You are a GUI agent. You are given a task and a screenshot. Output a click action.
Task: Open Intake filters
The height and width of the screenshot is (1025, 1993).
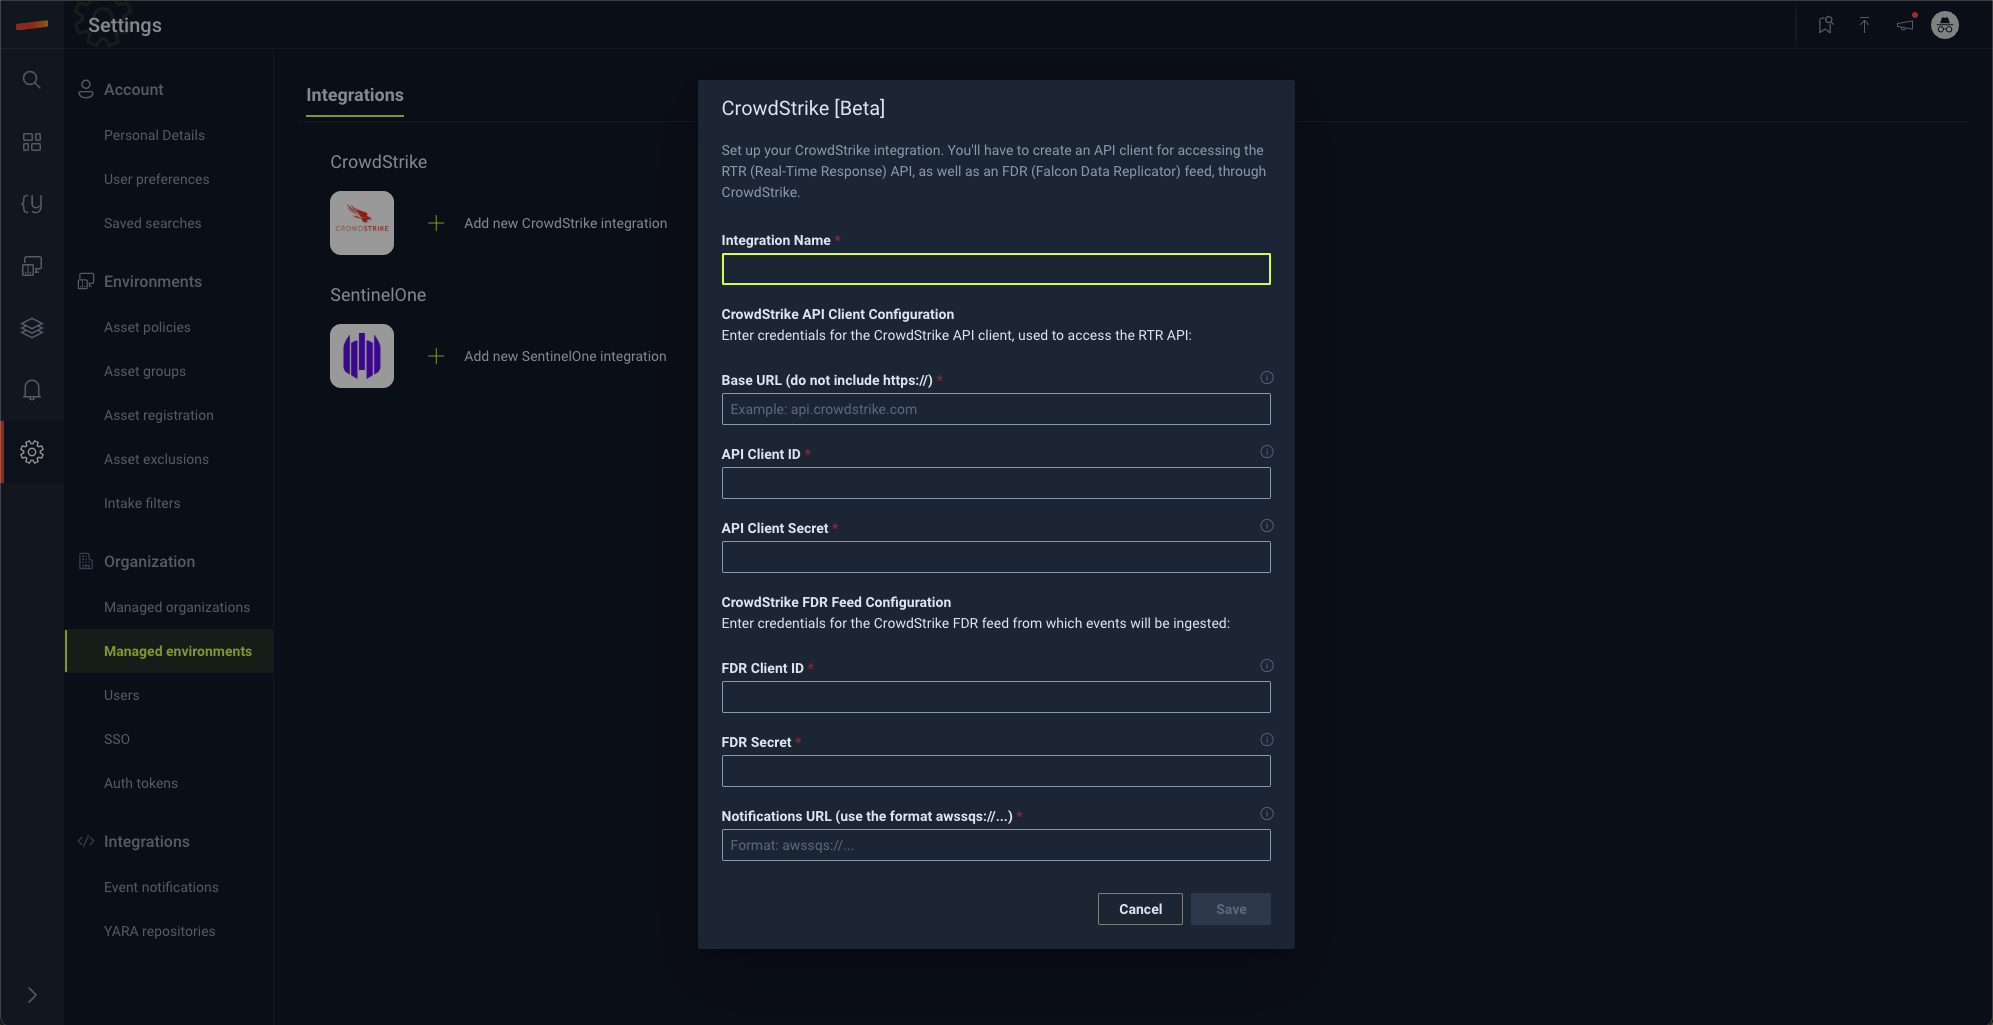(x=142, y=503)
